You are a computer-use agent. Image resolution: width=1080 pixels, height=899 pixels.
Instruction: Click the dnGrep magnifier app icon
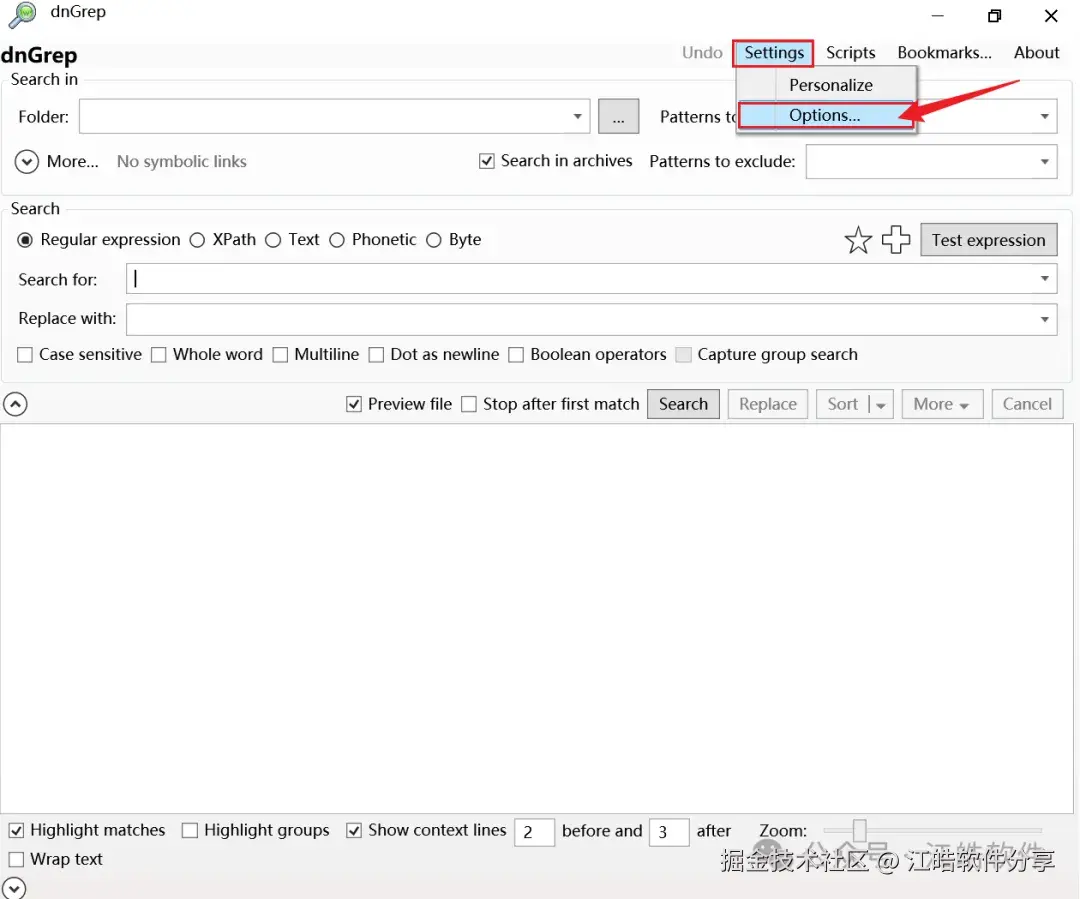point(23,14)
